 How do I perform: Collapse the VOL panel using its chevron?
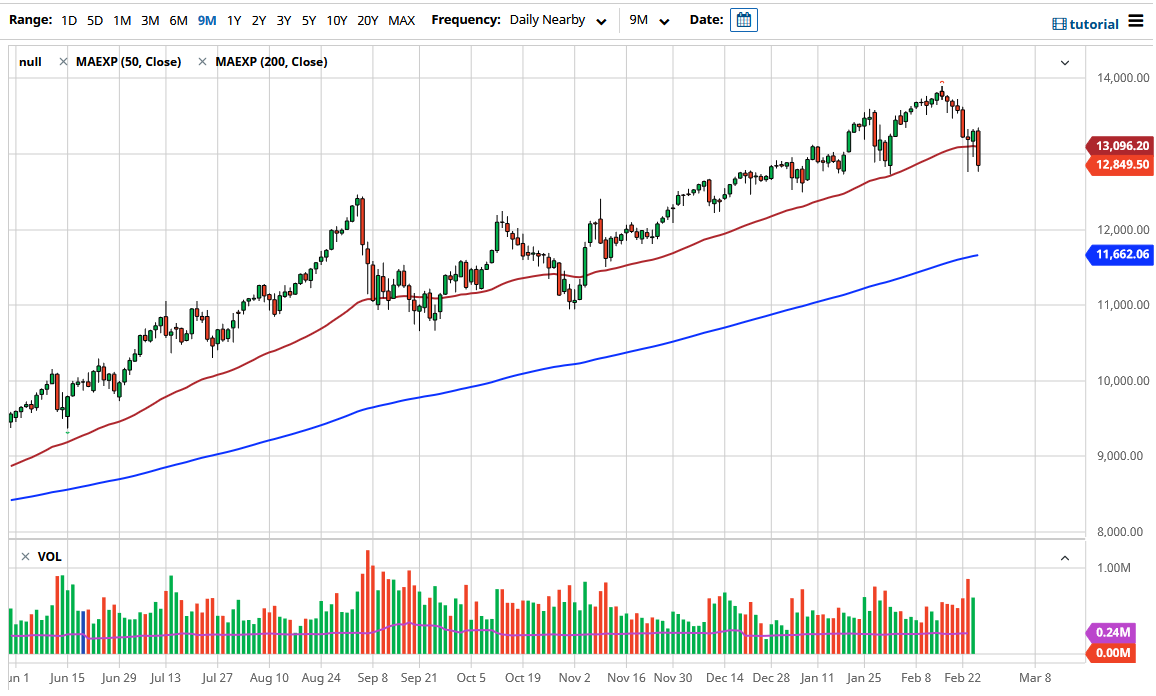click(1064, 556)
